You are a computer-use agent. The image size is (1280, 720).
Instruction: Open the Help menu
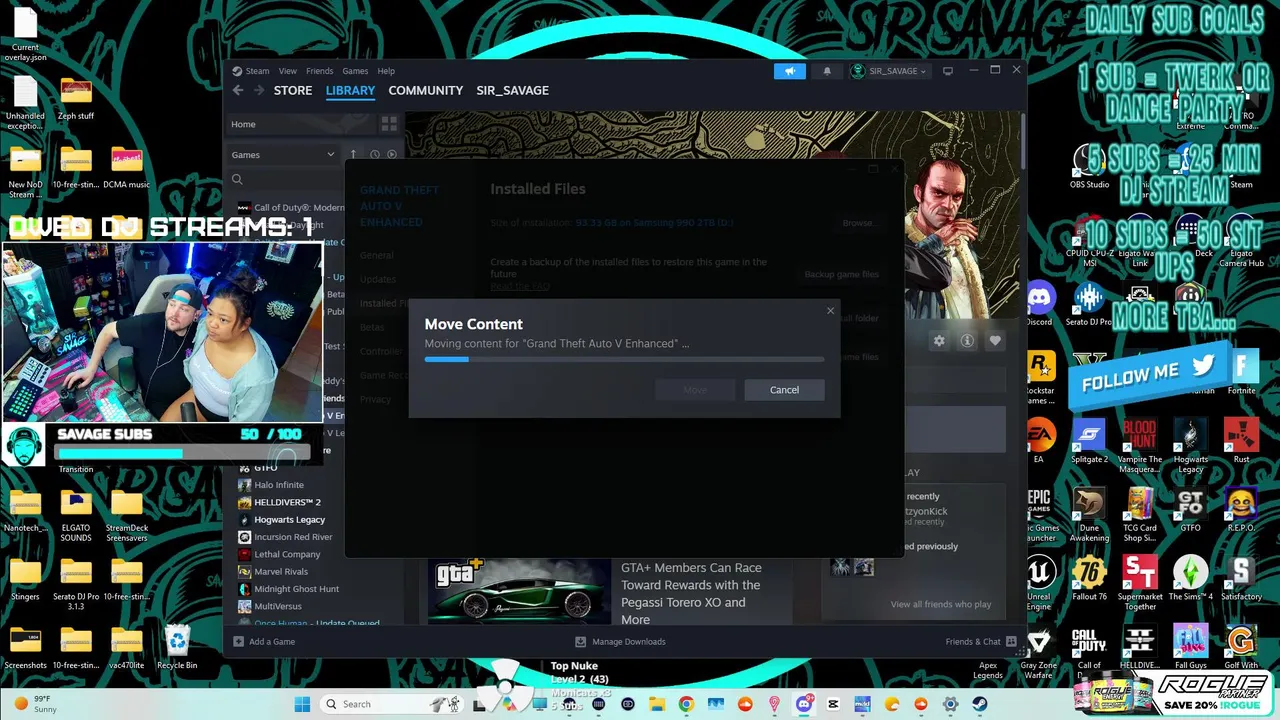click(386, 71)
